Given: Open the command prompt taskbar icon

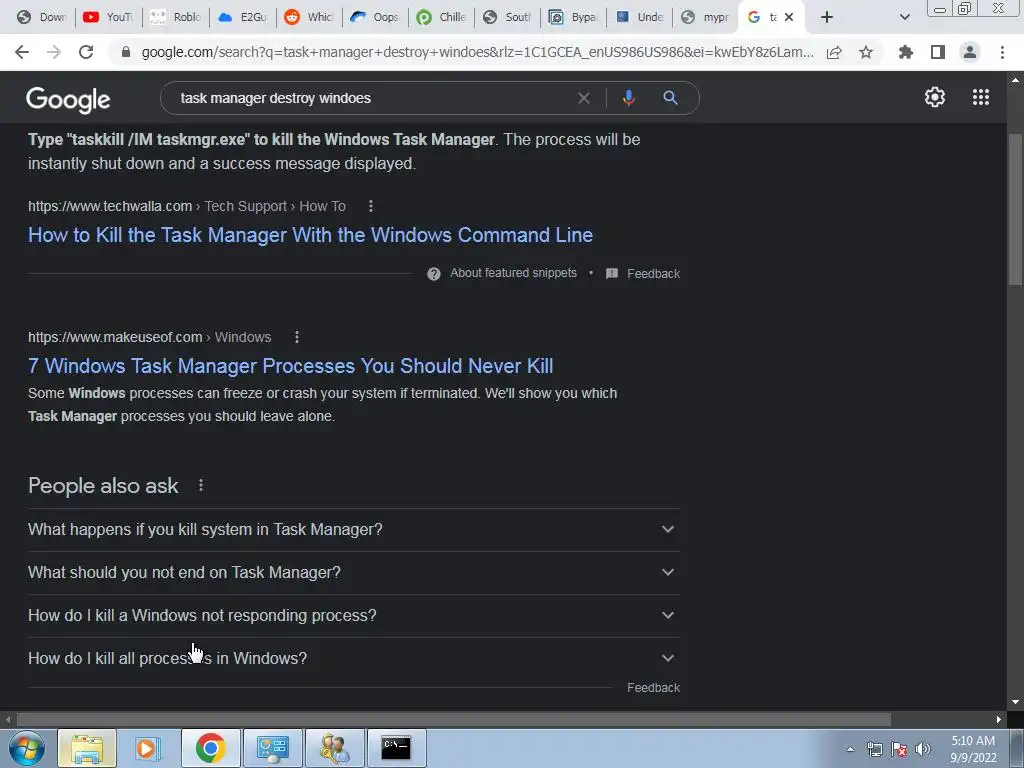Looking at the screenshot, I should pos(396,748).
